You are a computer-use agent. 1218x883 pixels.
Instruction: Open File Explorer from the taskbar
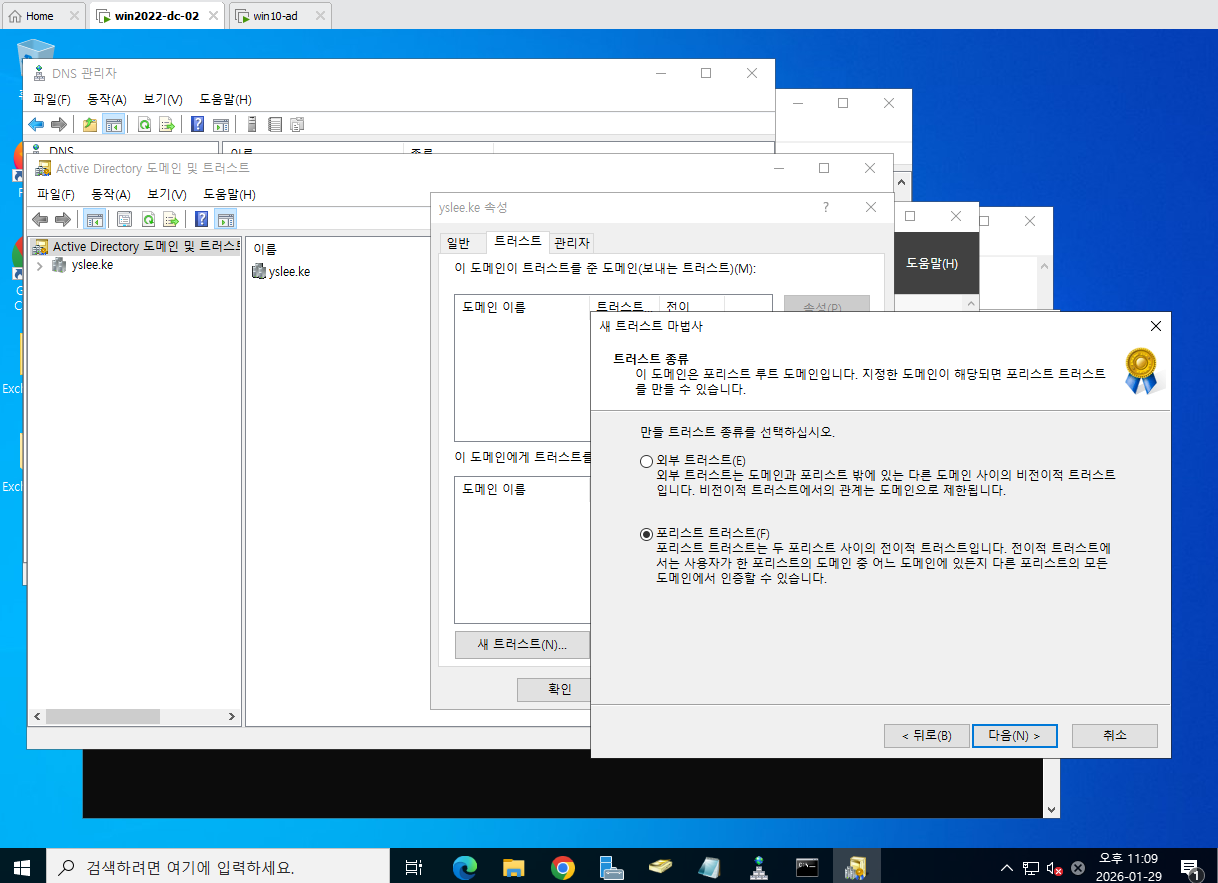[513, 867]
